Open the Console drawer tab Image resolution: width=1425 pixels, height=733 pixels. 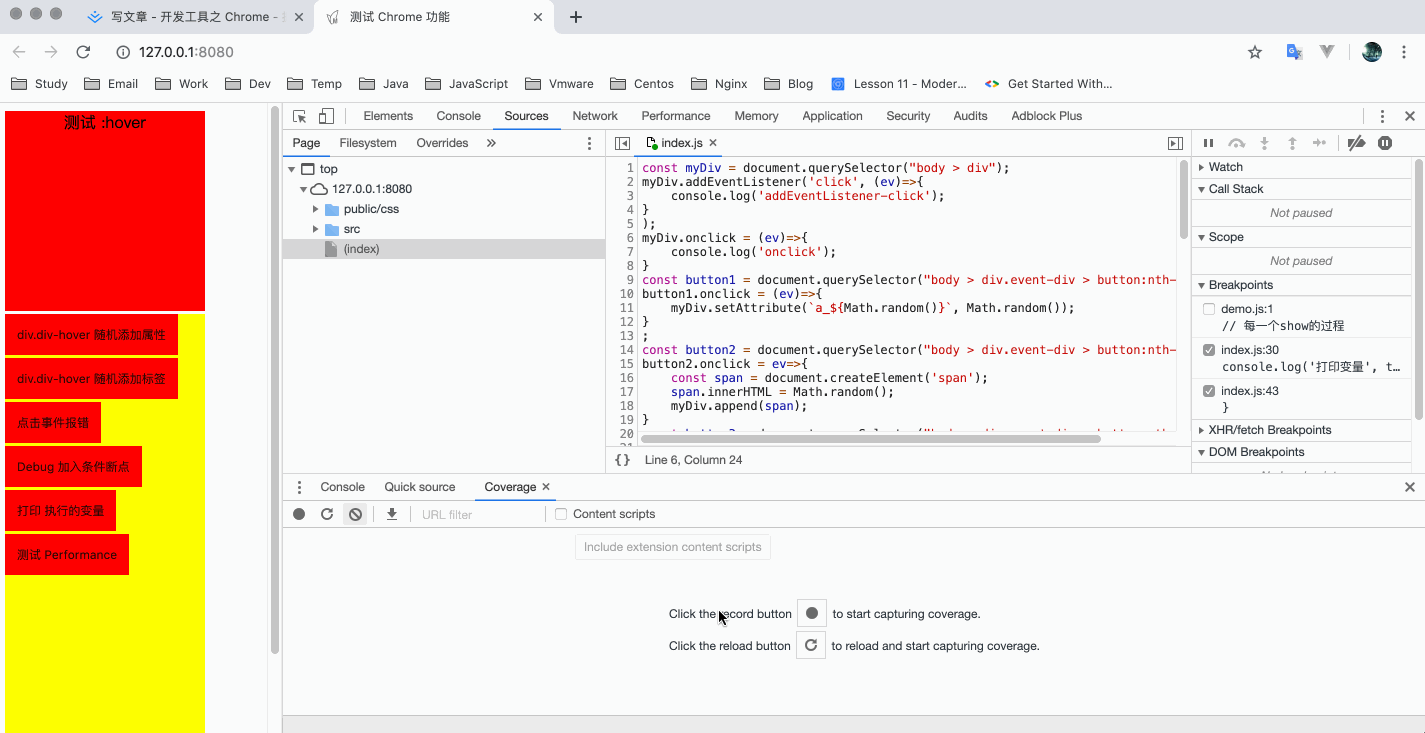tap(342, 487)
